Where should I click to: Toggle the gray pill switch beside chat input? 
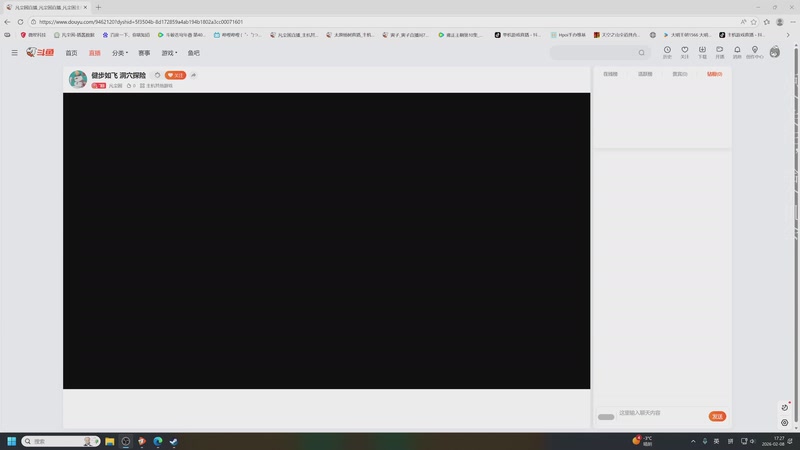tap(606, 417)
